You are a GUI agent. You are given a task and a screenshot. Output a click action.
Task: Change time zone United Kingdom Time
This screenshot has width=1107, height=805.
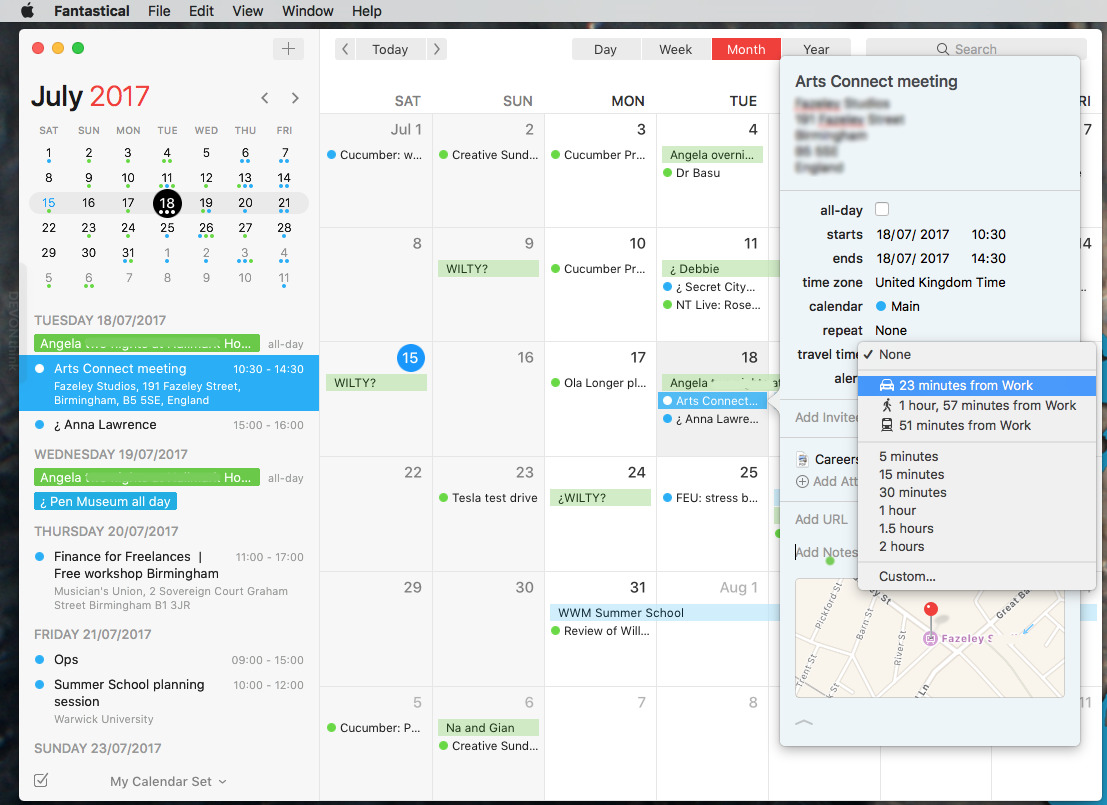click(940, 282)
